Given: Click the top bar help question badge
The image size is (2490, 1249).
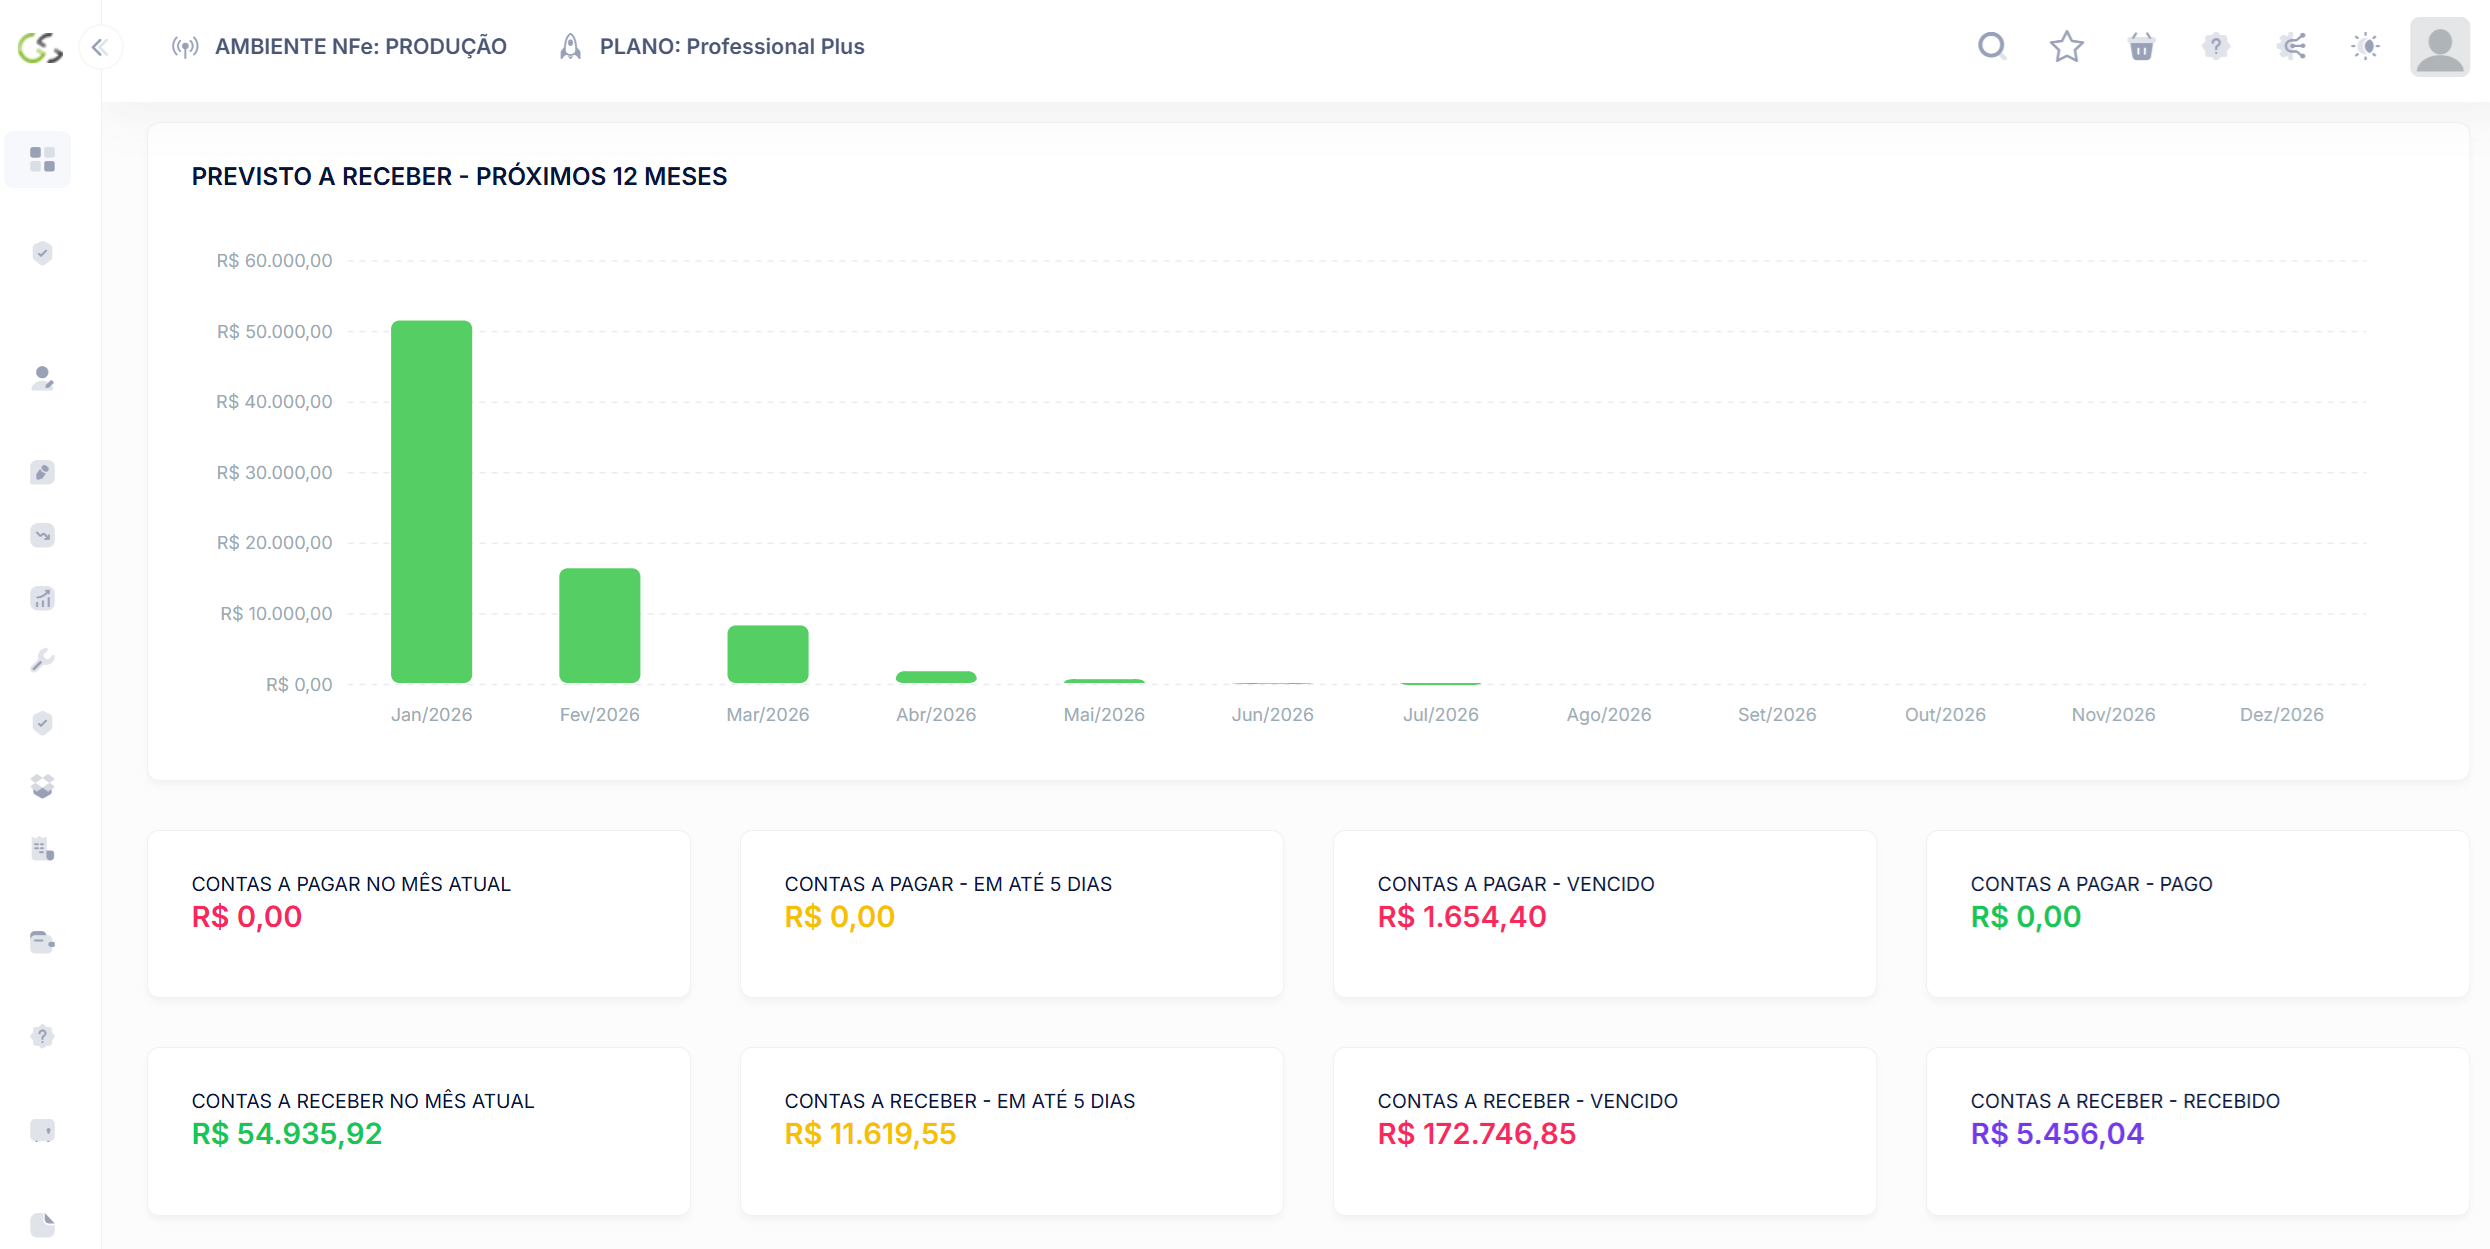Looking at the screenshot, I should pyautogui.click(x=2216, y=46).
